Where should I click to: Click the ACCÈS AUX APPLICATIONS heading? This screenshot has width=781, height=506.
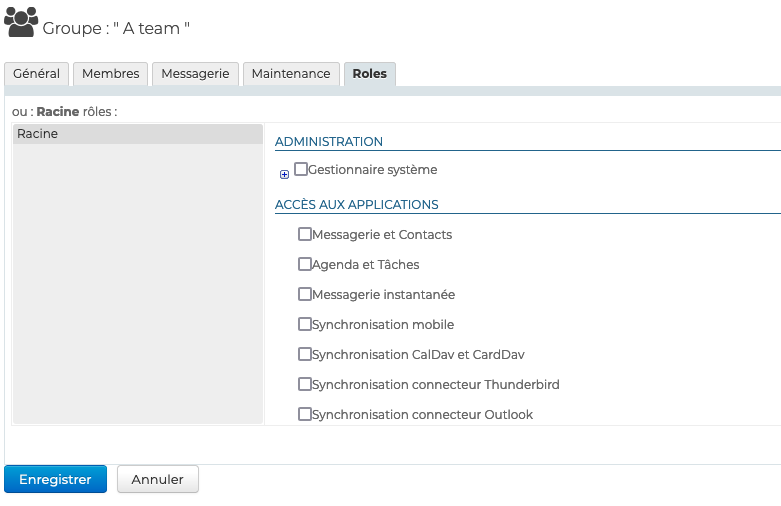[357, 205]
